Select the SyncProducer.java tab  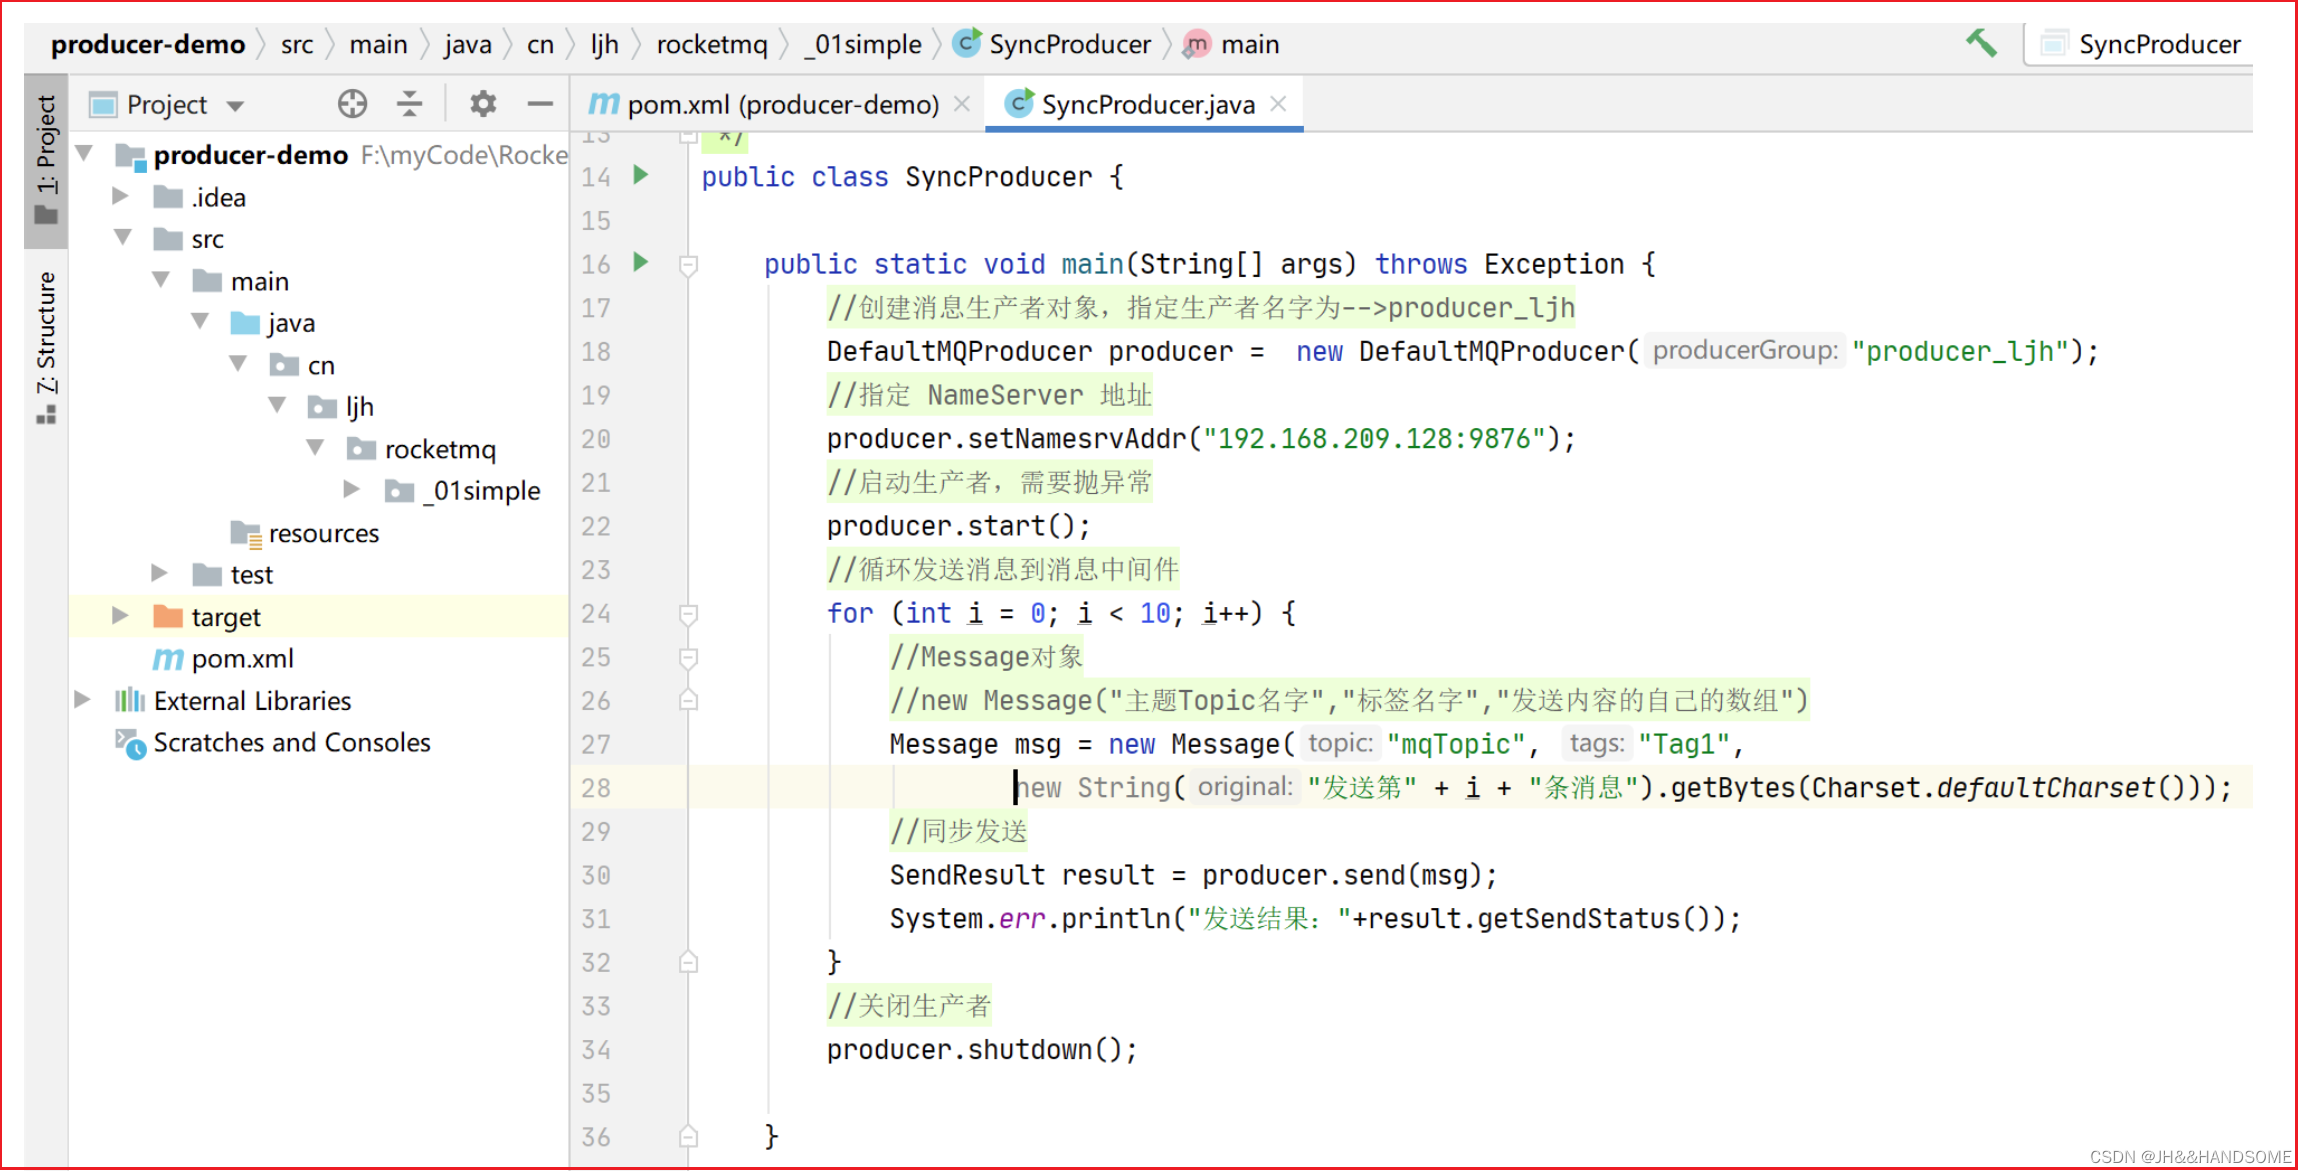click(1146, 104)
